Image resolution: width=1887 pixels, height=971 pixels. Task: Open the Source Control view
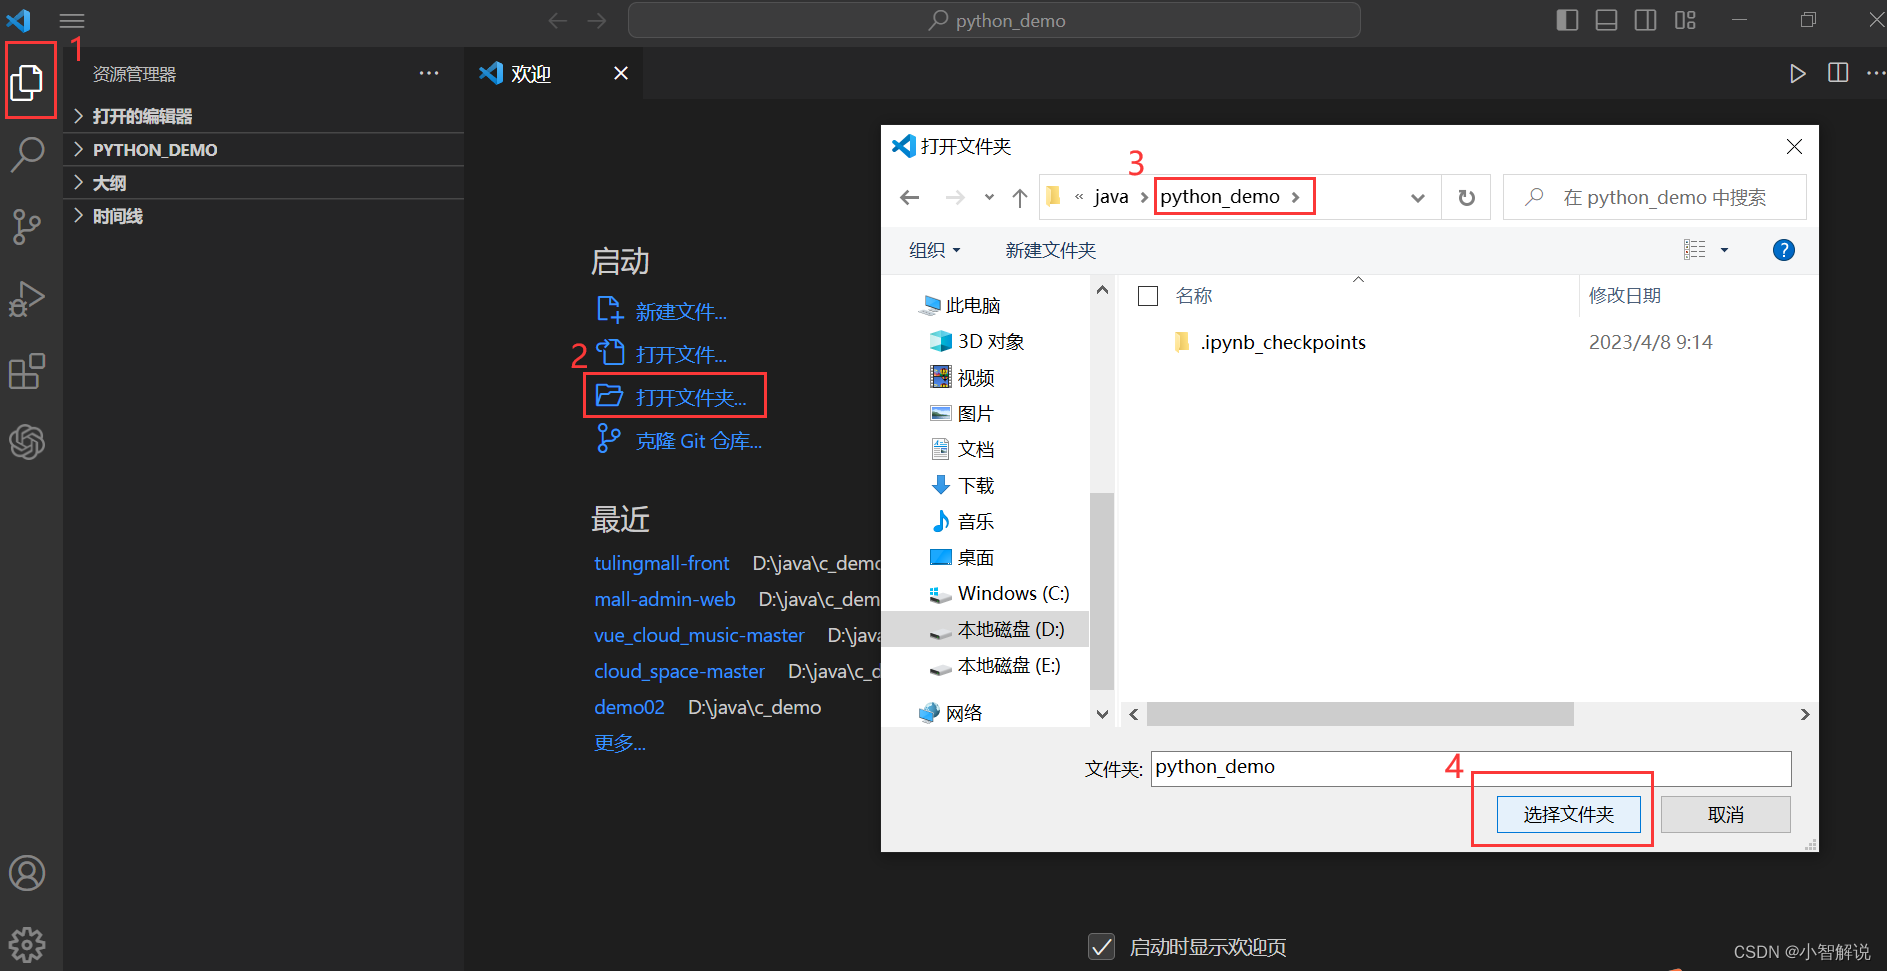[28, 227]
